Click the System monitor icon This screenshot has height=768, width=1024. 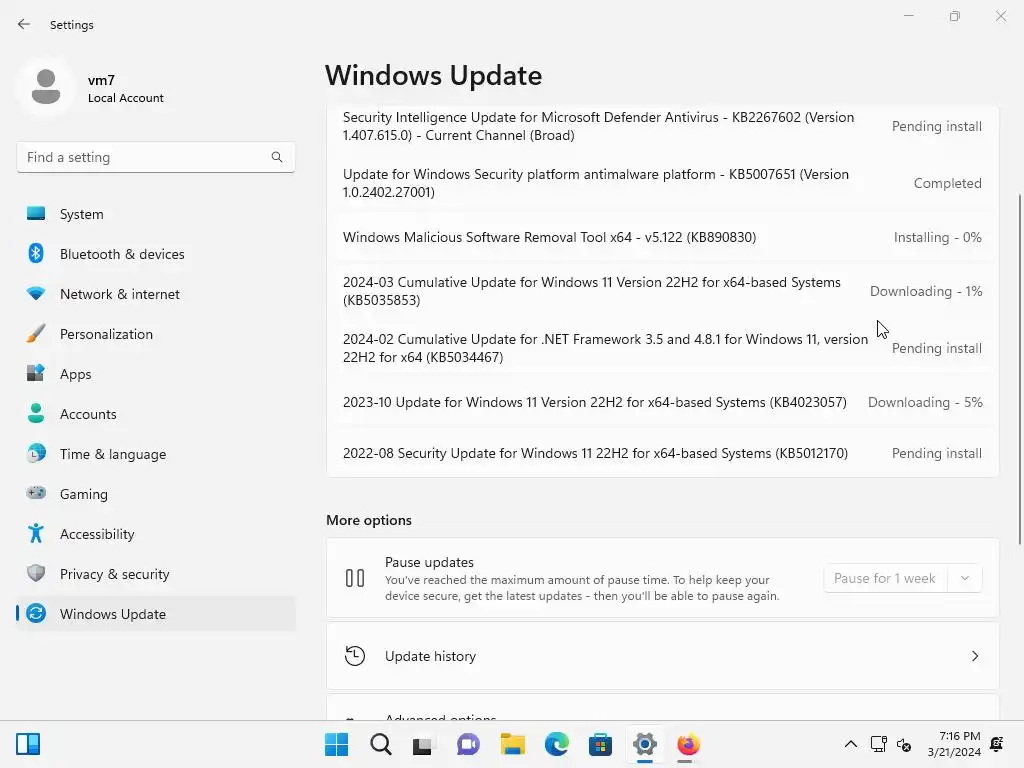[x=36, y=214]
